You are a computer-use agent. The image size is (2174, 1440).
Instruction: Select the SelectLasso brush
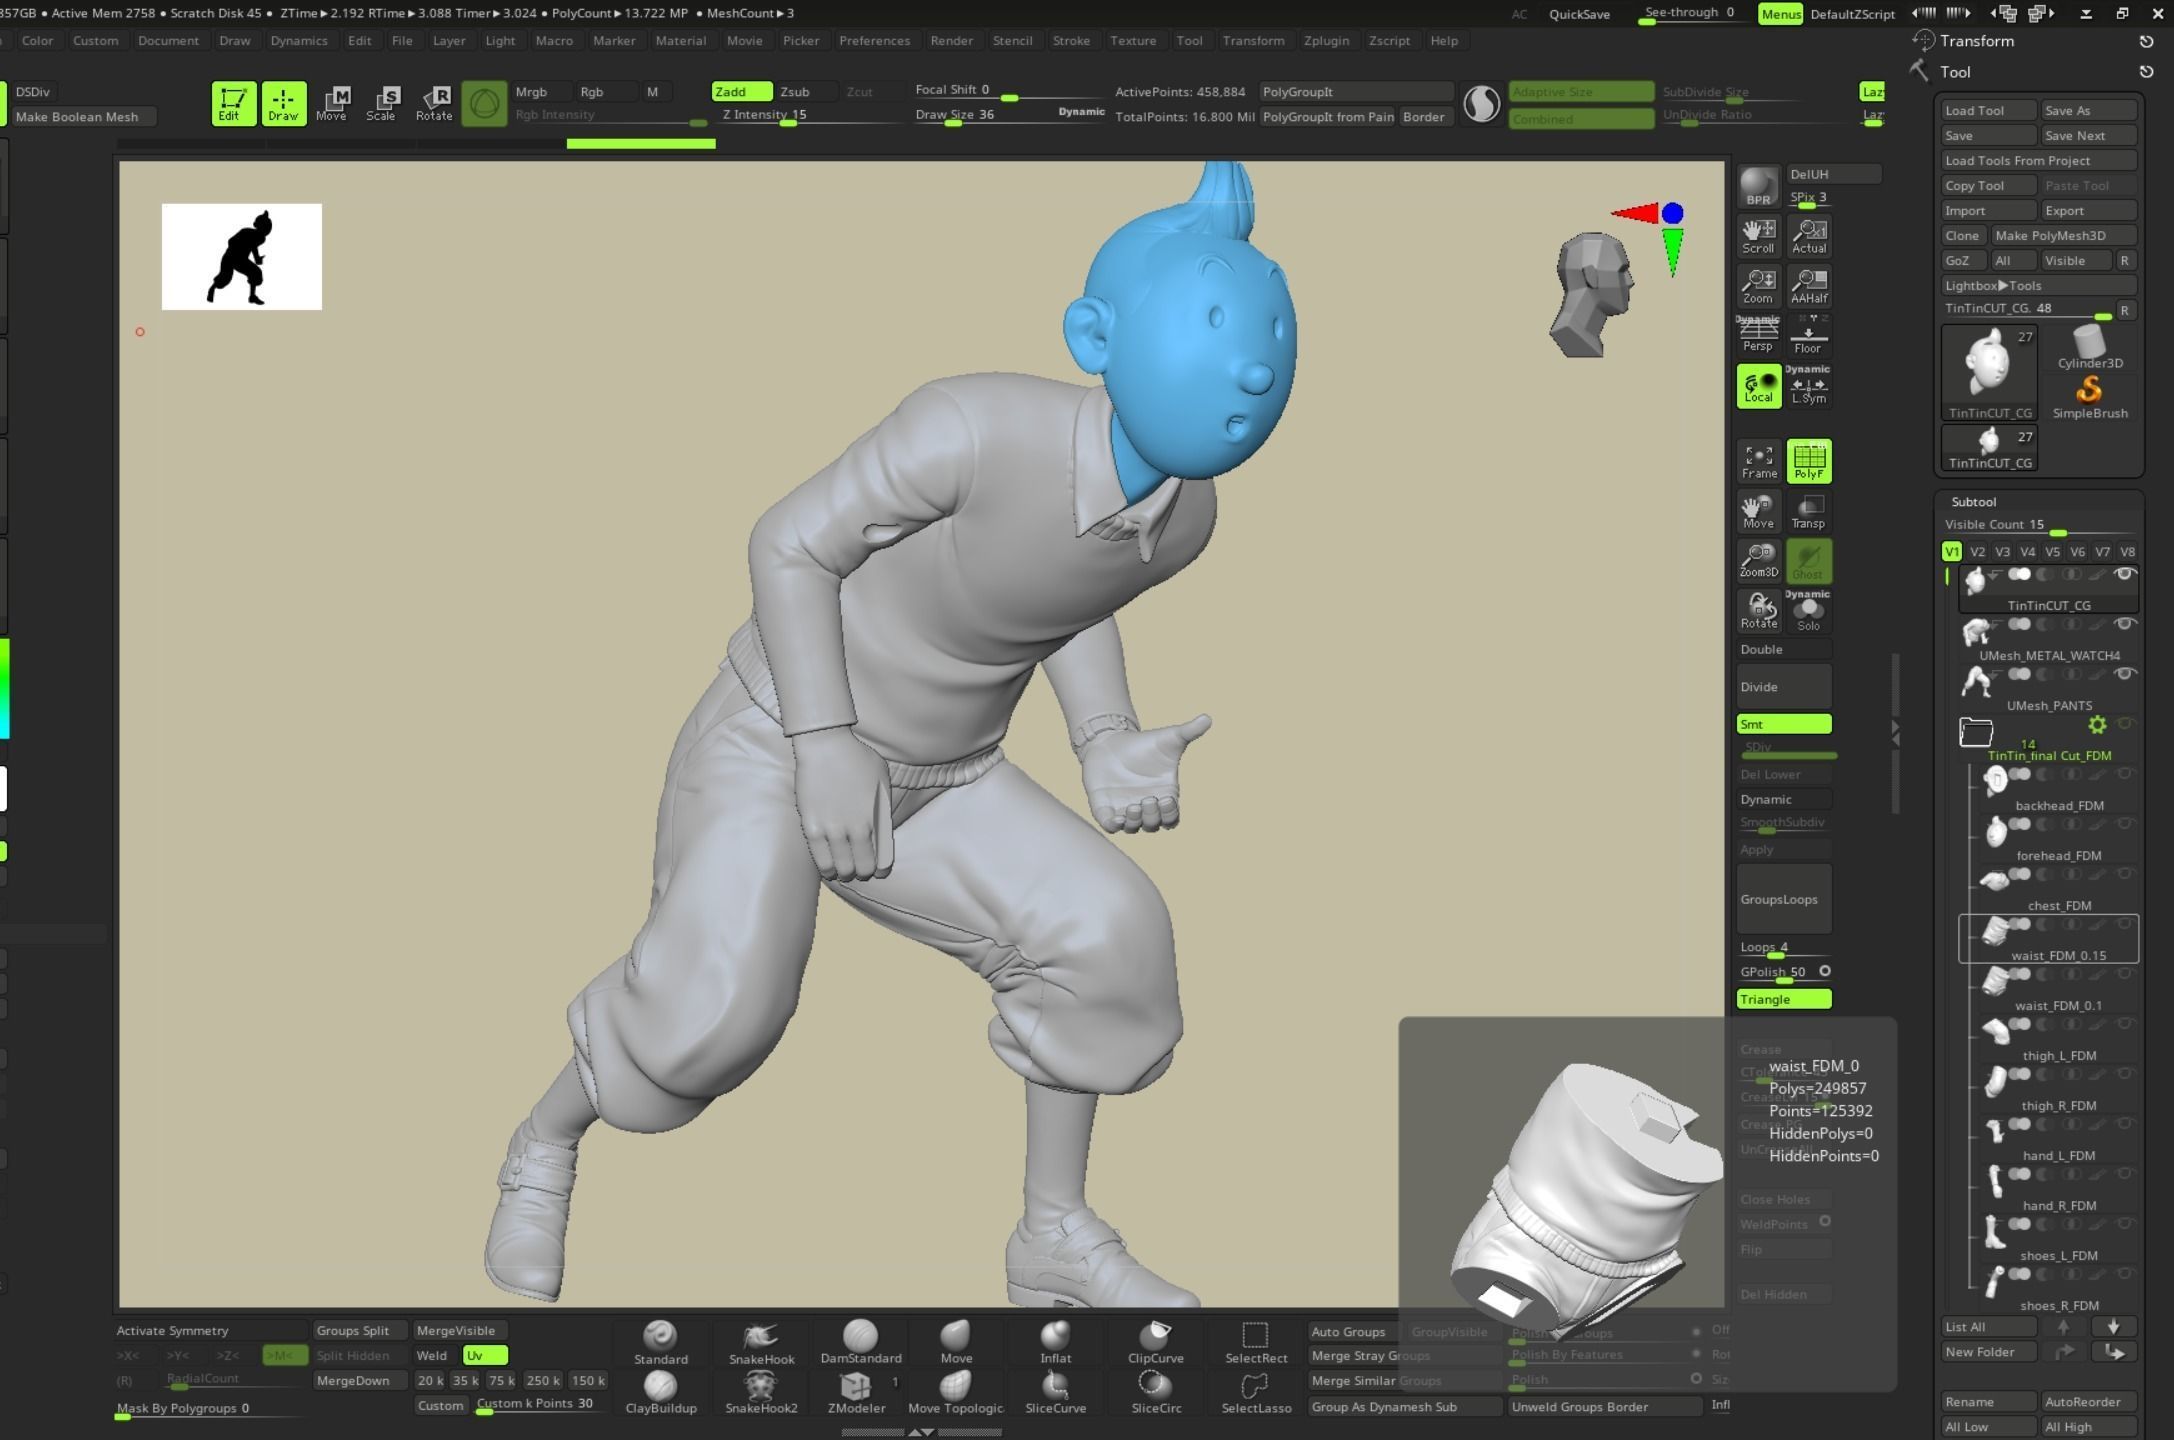(x=1255, y=1392)
